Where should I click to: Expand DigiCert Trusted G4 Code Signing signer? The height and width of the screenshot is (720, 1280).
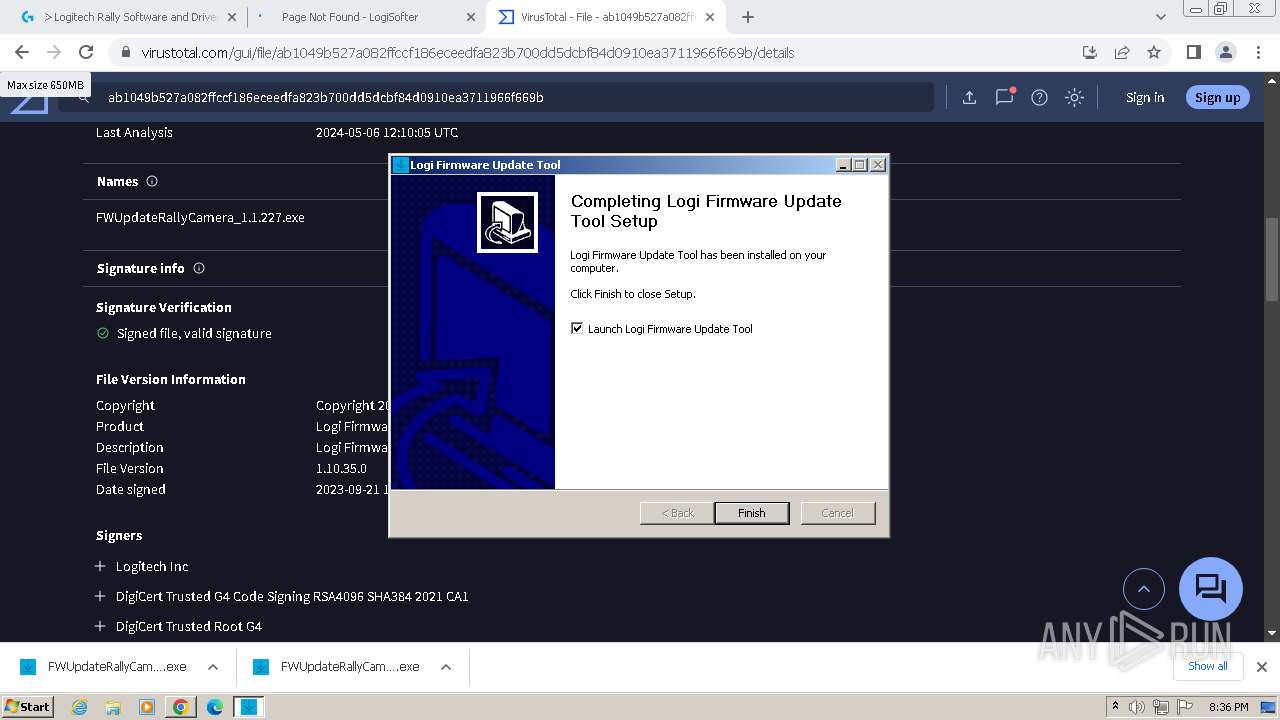(x=100, y=596)
